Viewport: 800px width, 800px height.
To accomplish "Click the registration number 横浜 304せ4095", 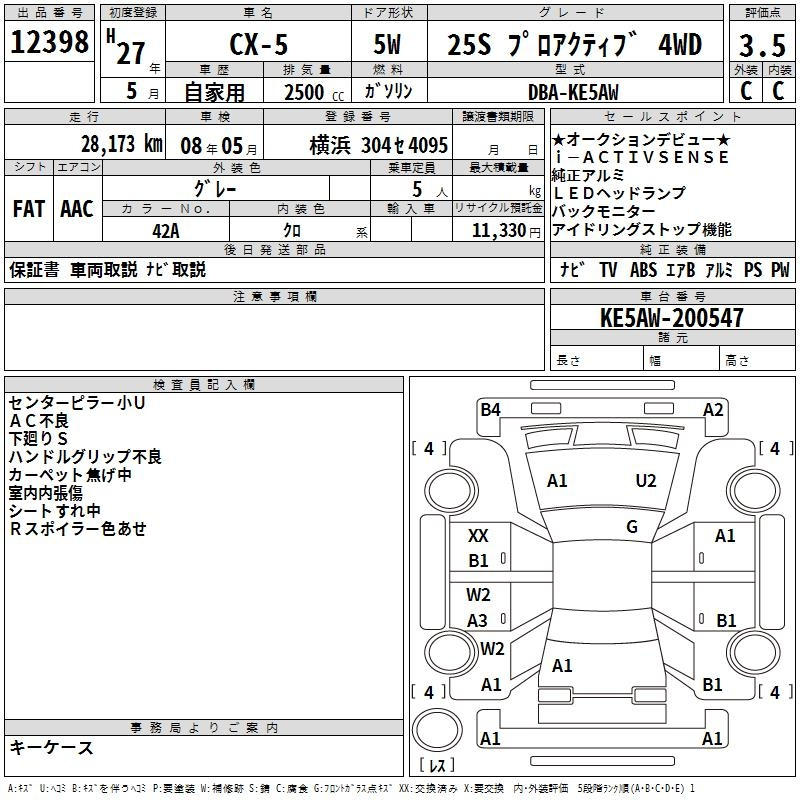I will 379,145.
